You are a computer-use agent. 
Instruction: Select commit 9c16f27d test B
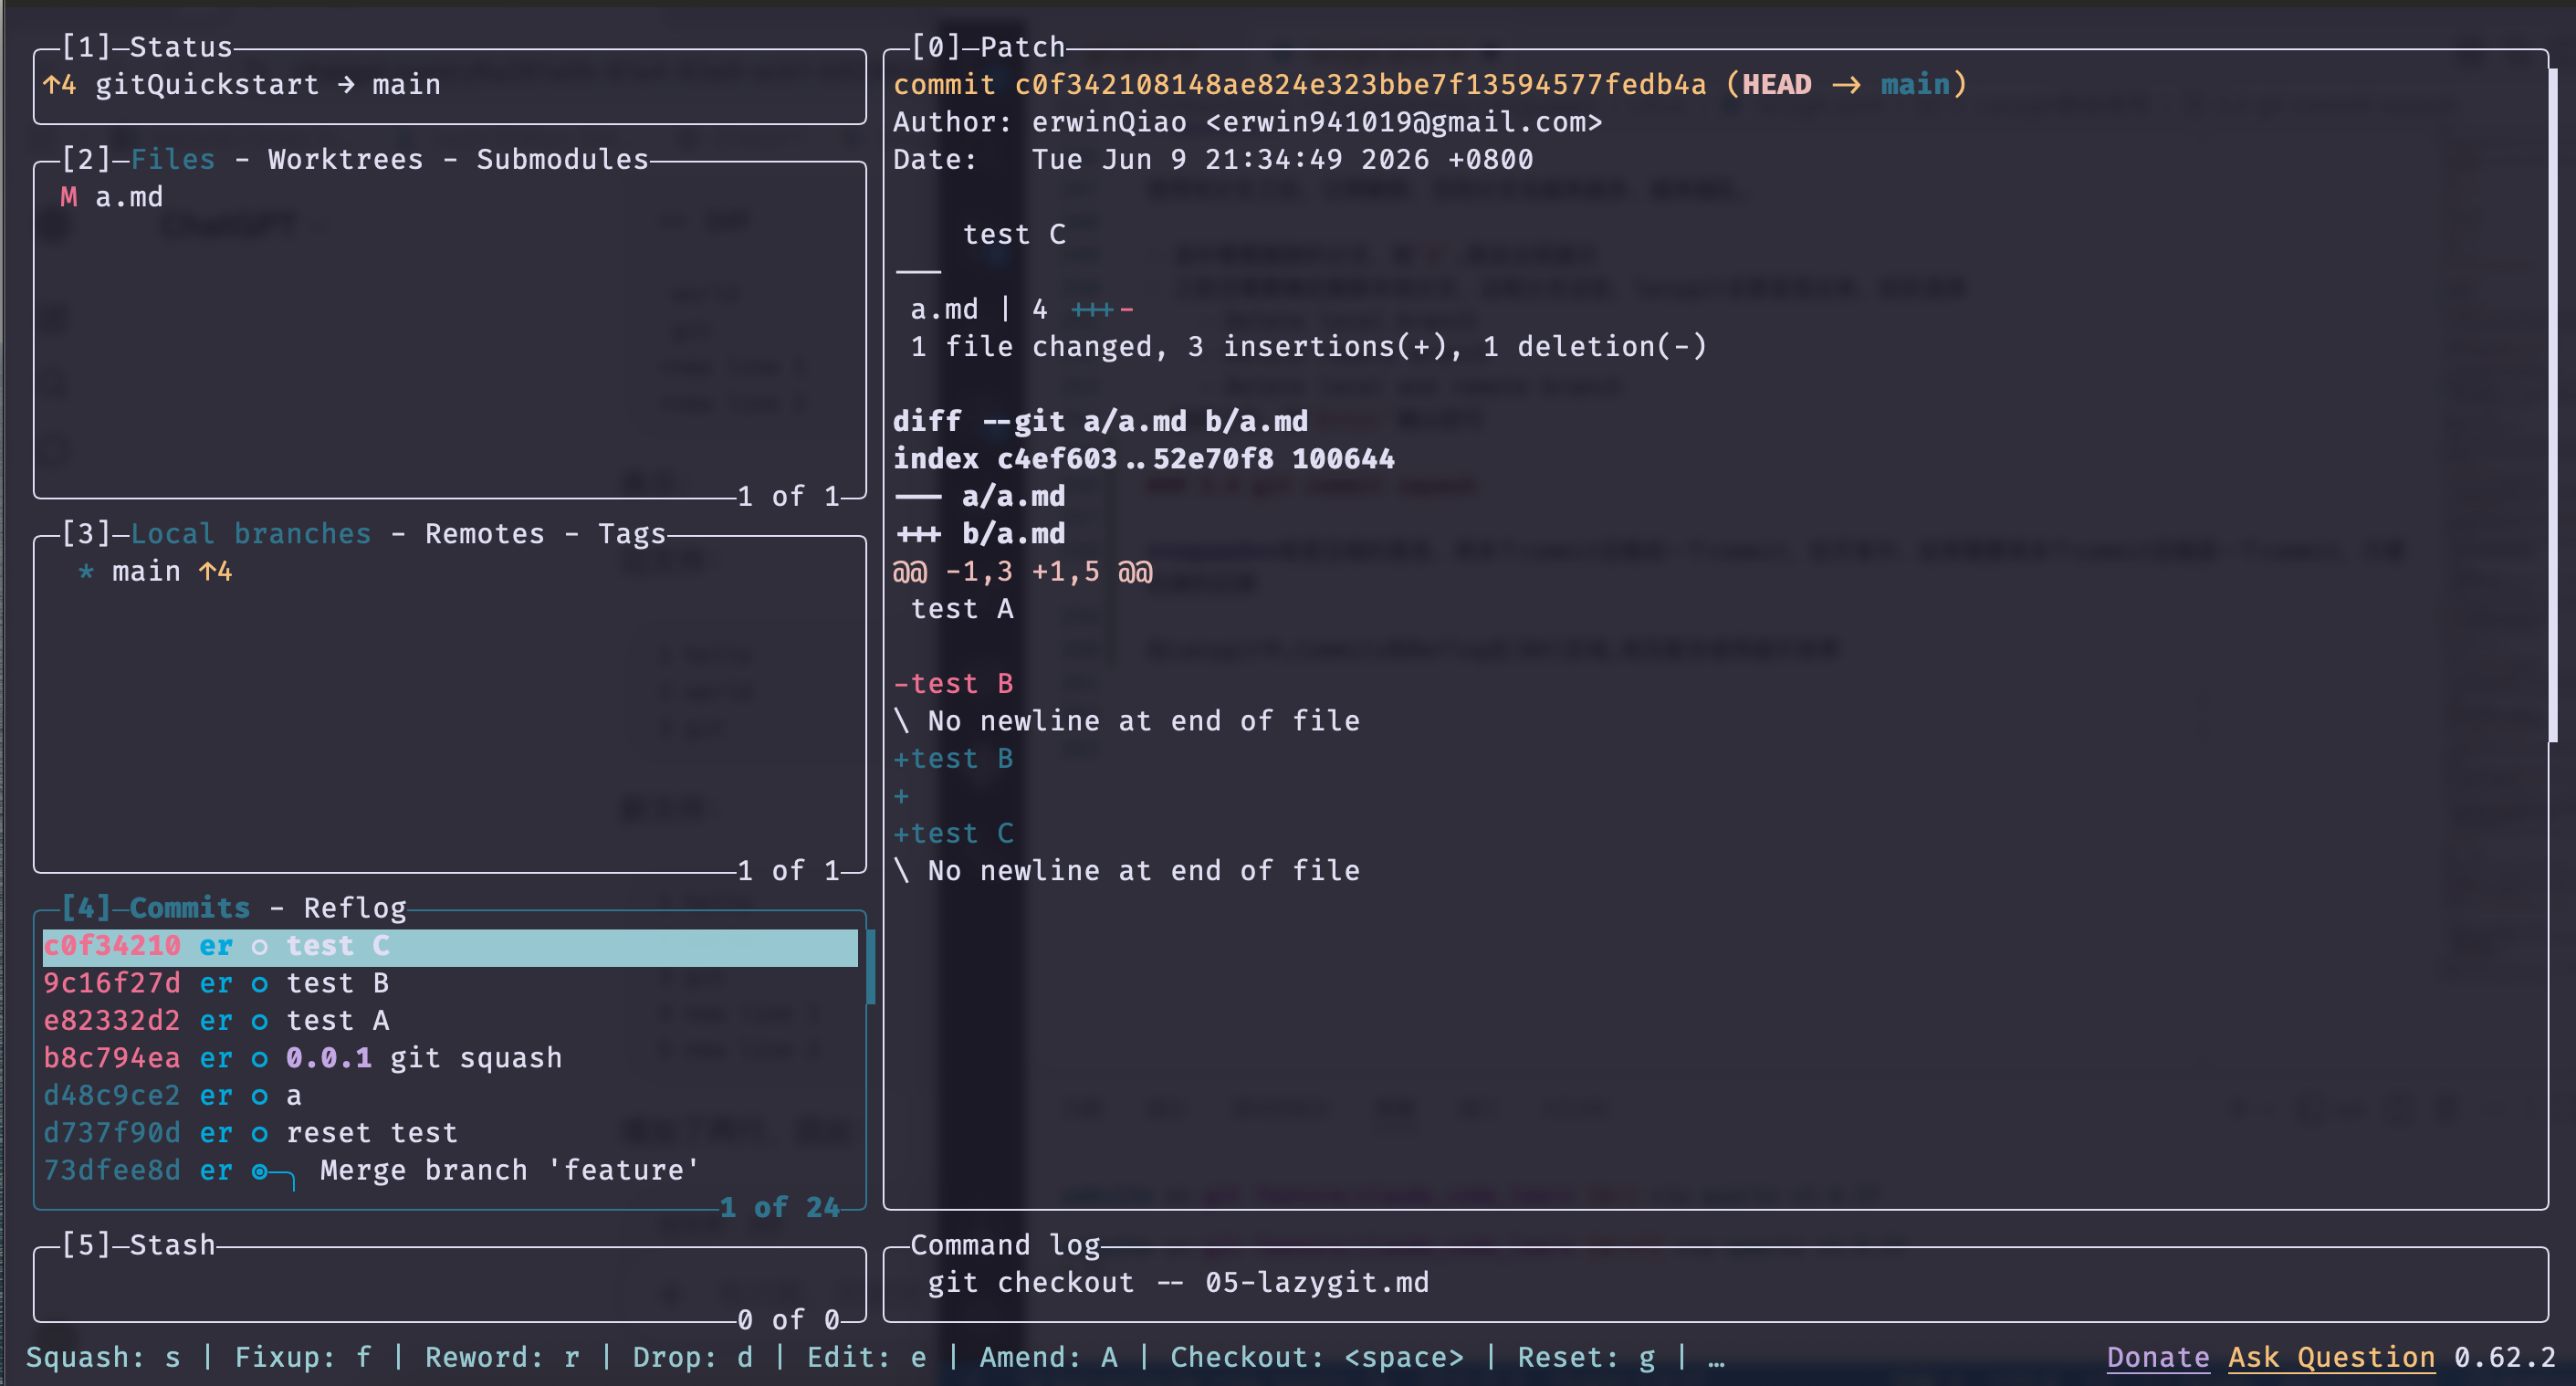(x=450, y=983)
